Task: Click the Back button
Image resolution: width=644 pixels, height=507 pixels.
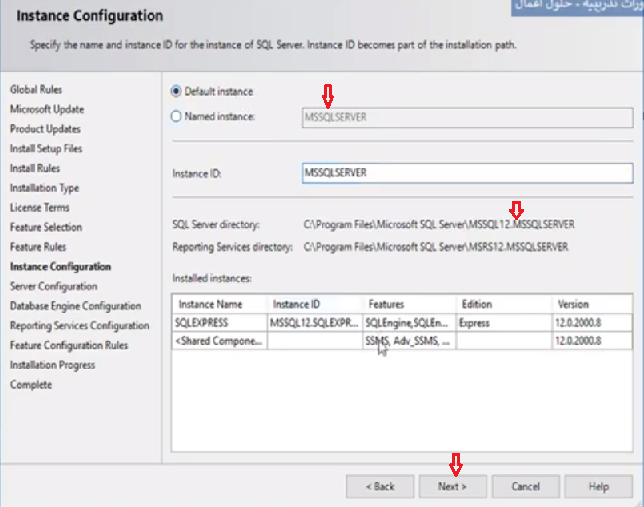Action: (x=380, y=486)
